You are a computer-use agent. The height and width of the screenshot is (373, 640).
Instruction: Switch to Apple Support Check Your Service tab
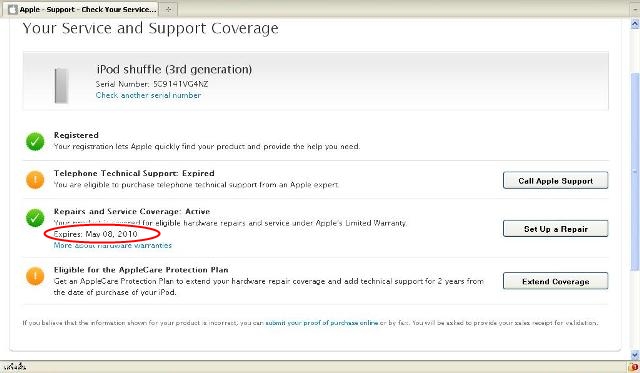(x=81, y=9)
